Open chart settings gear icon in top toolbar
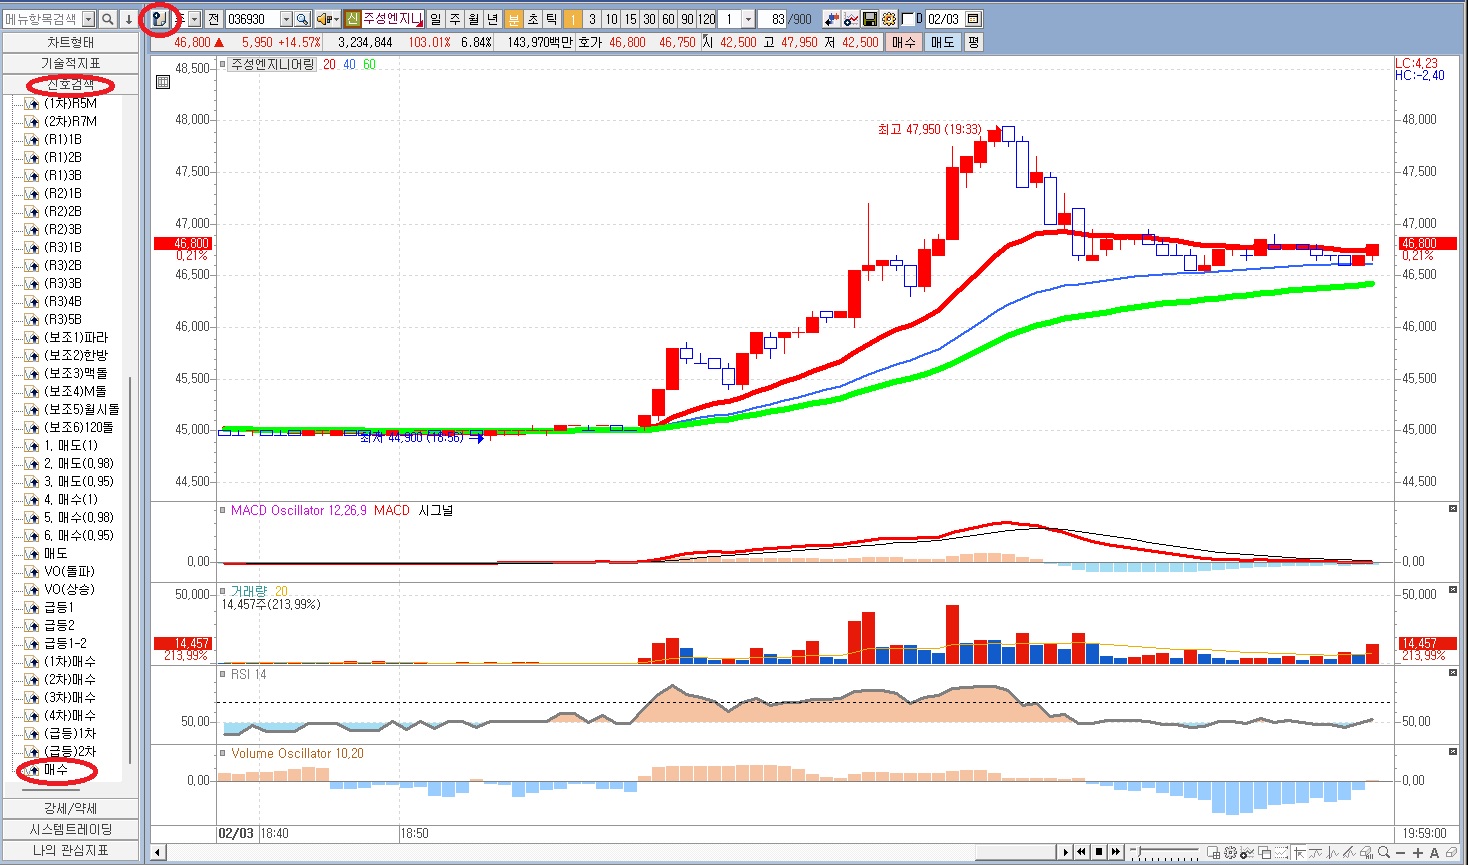This screenshot has width=1468, height=865. pos(889,19)
